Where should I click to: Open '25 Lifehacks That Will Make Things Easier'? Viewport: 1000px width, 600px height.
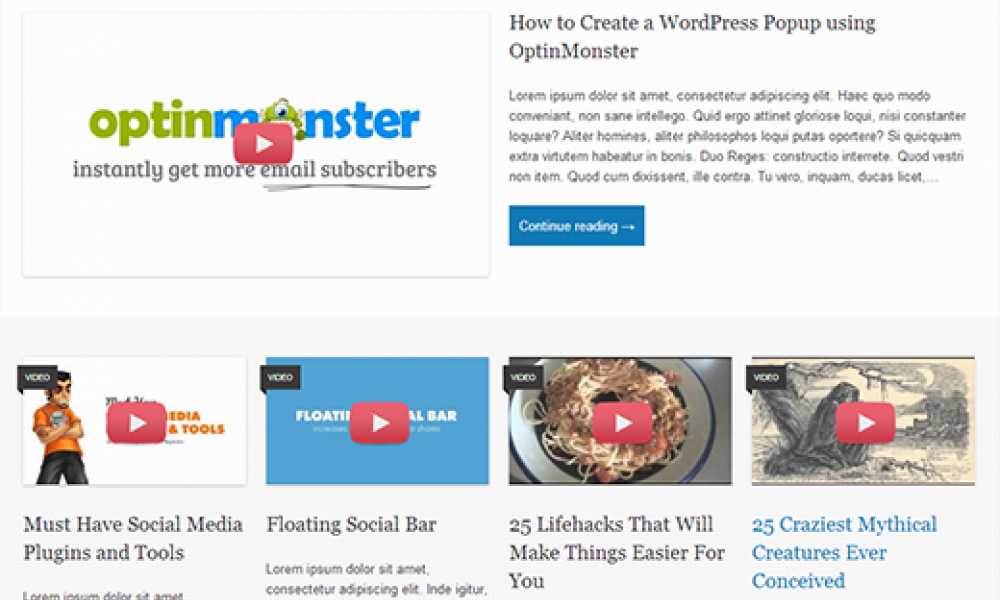pos(617,552)
